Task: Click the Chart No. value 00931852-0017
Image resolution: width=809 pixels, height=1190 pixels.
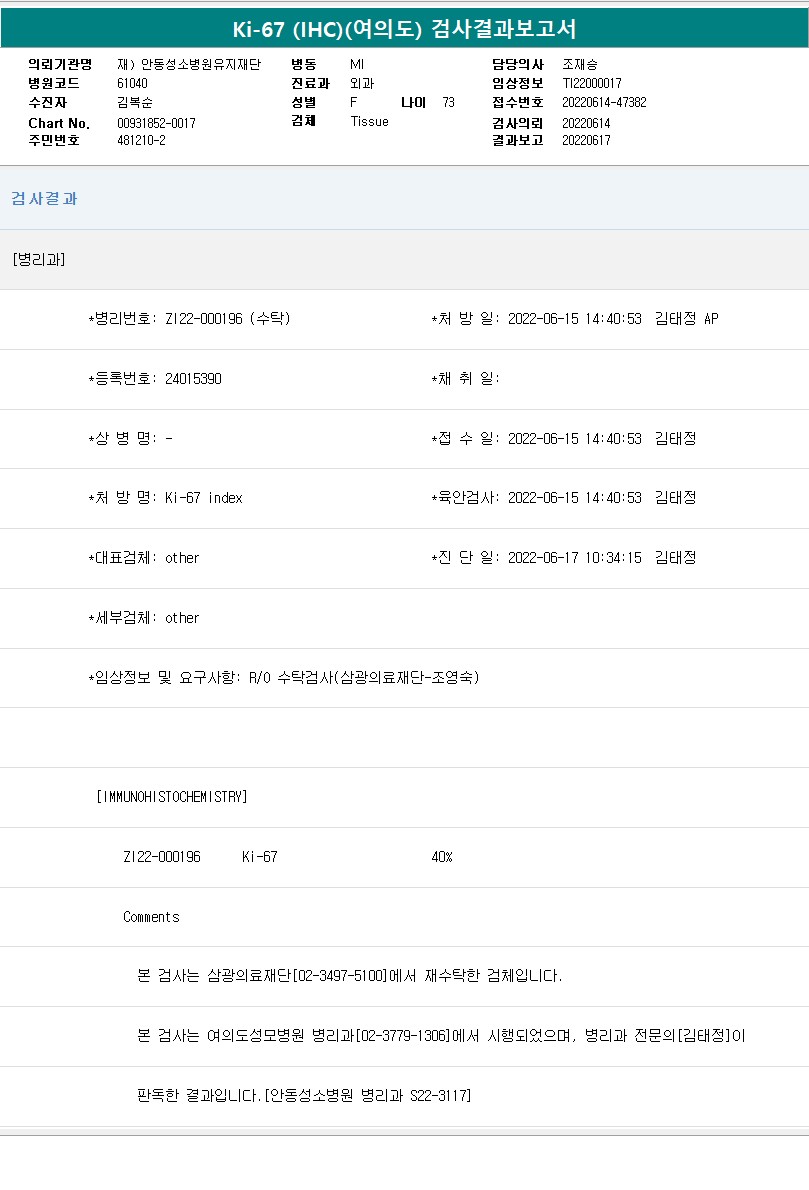Action: tap(156, 123)
